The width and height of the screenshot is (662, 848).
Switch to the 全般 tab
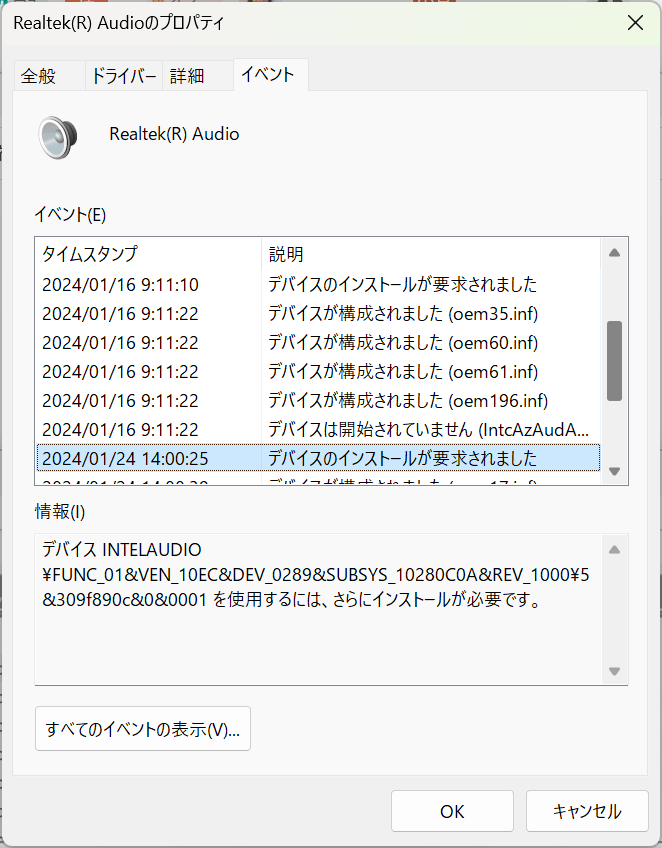click(49, 76)
